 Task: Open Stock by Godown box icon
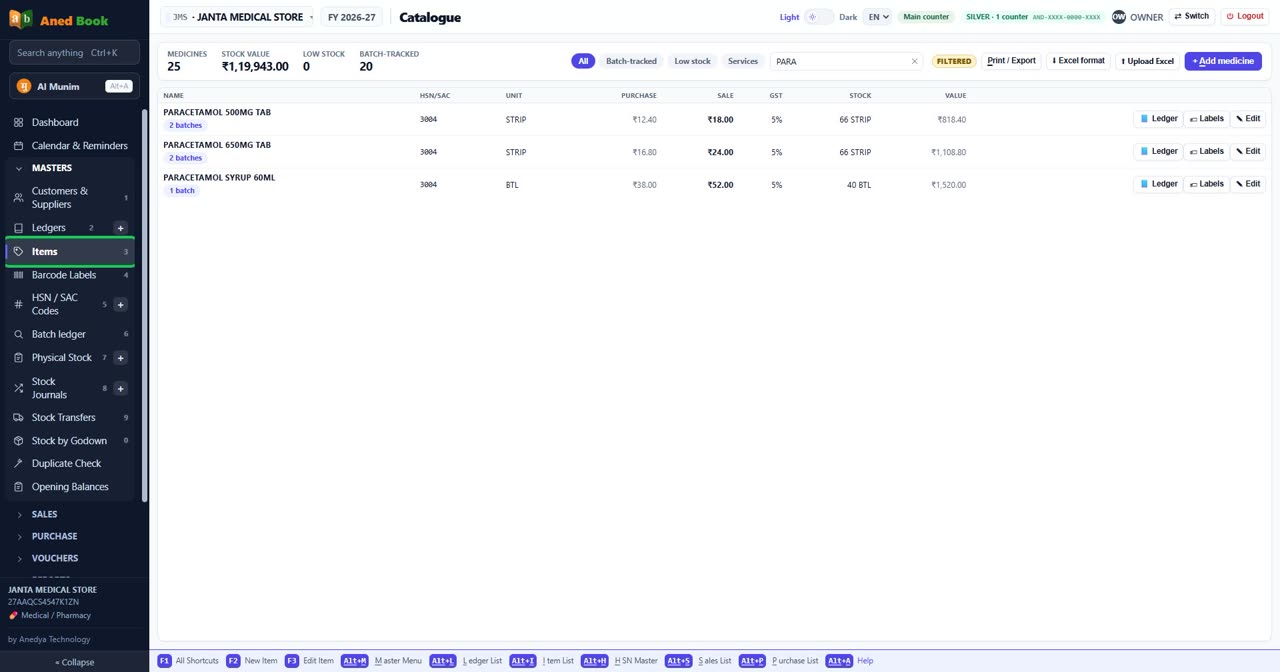pyautogui.click(x=18, y=440)
